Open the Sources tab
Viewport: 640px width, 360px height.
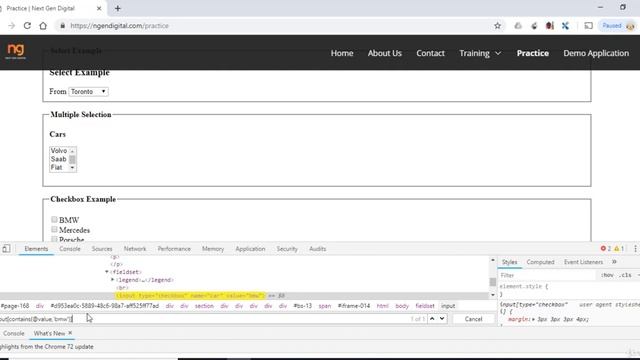click(x=102, y=249)
